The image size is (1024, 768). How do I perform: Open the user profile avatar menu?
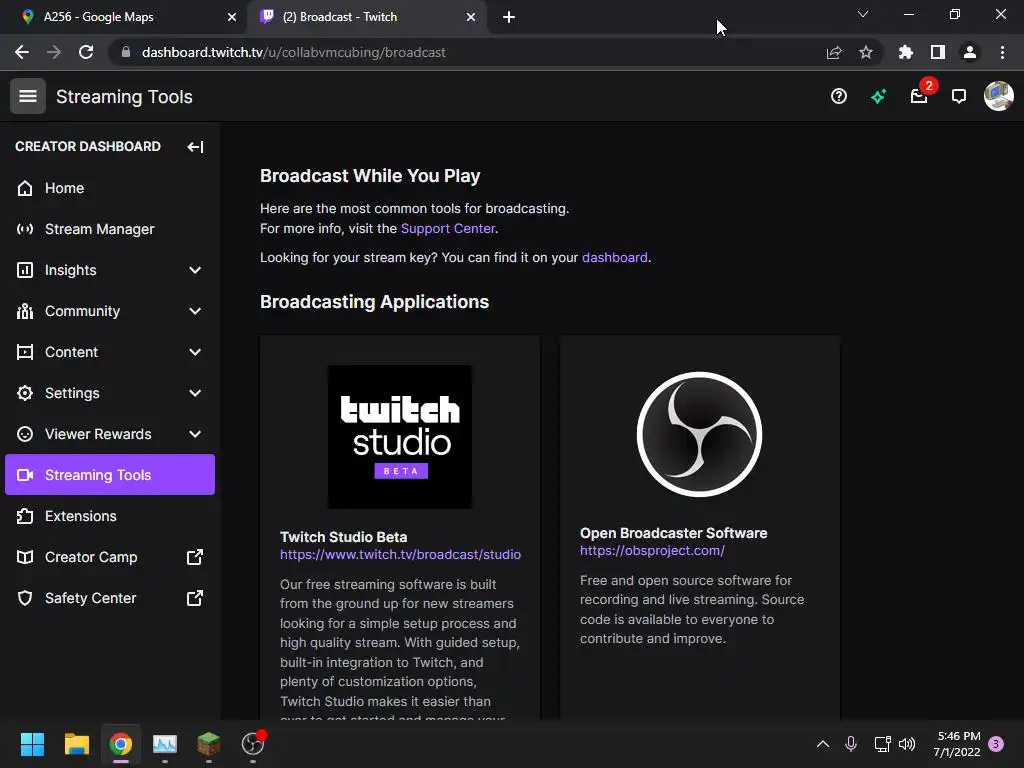pyautogui.click(x=999, y=96)
